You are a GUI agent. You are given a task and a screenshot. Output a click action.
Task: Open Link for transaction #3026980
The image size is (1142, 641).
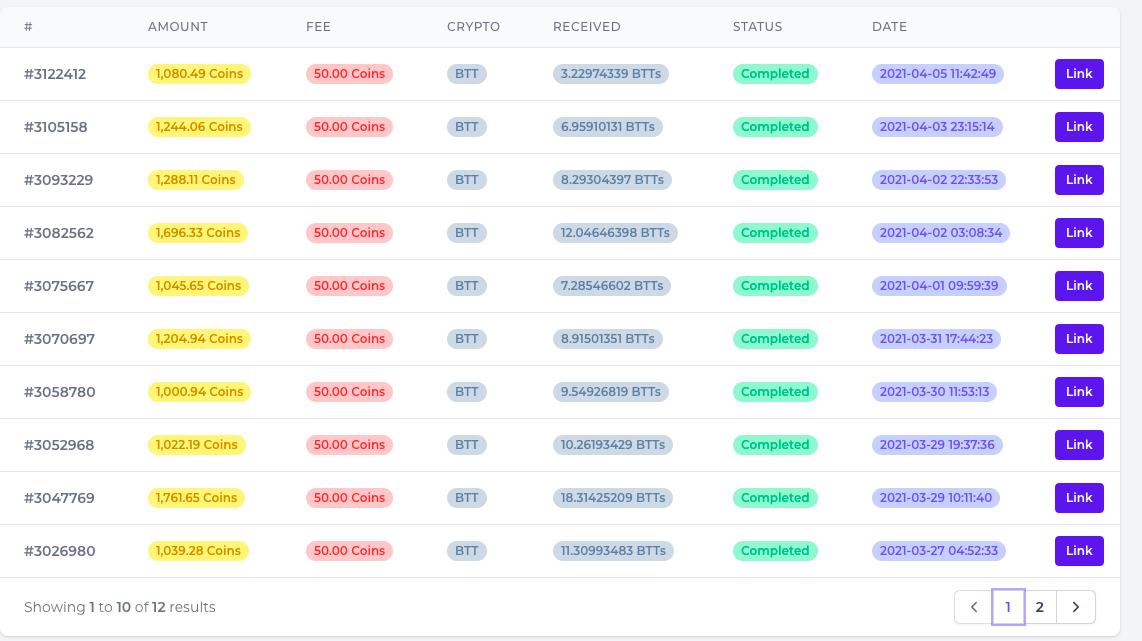coord(1079,551)
